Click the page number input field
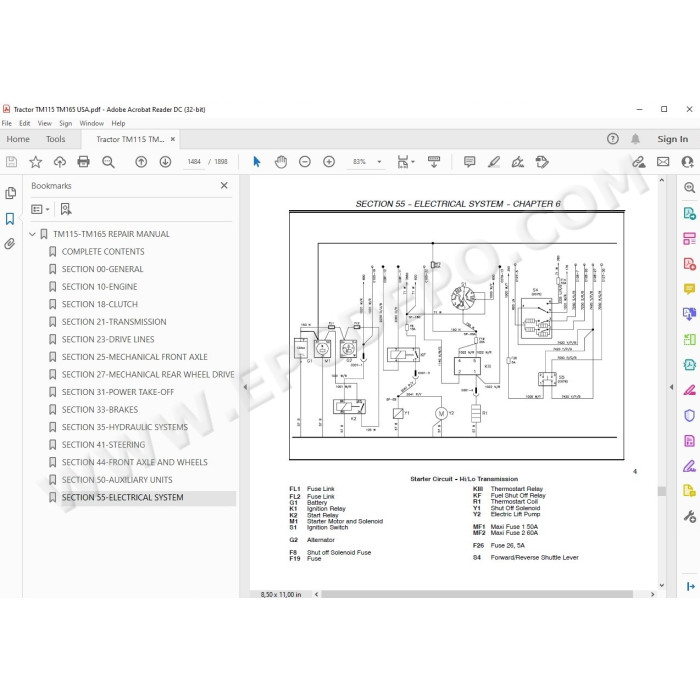Image resolution: width=700 pixels, height=700 pixels. (x=194, y=162)
